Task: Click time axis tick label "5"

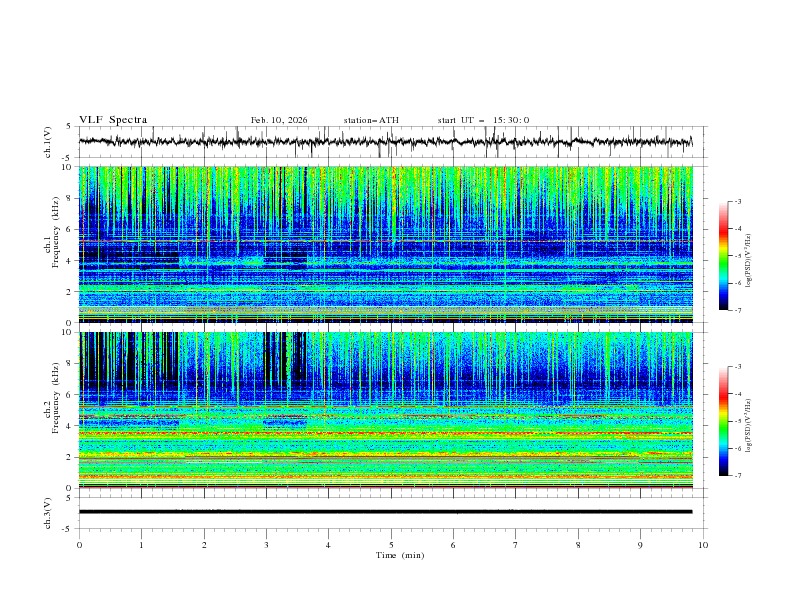Action: pyautogui.click(x=391, y=545)
